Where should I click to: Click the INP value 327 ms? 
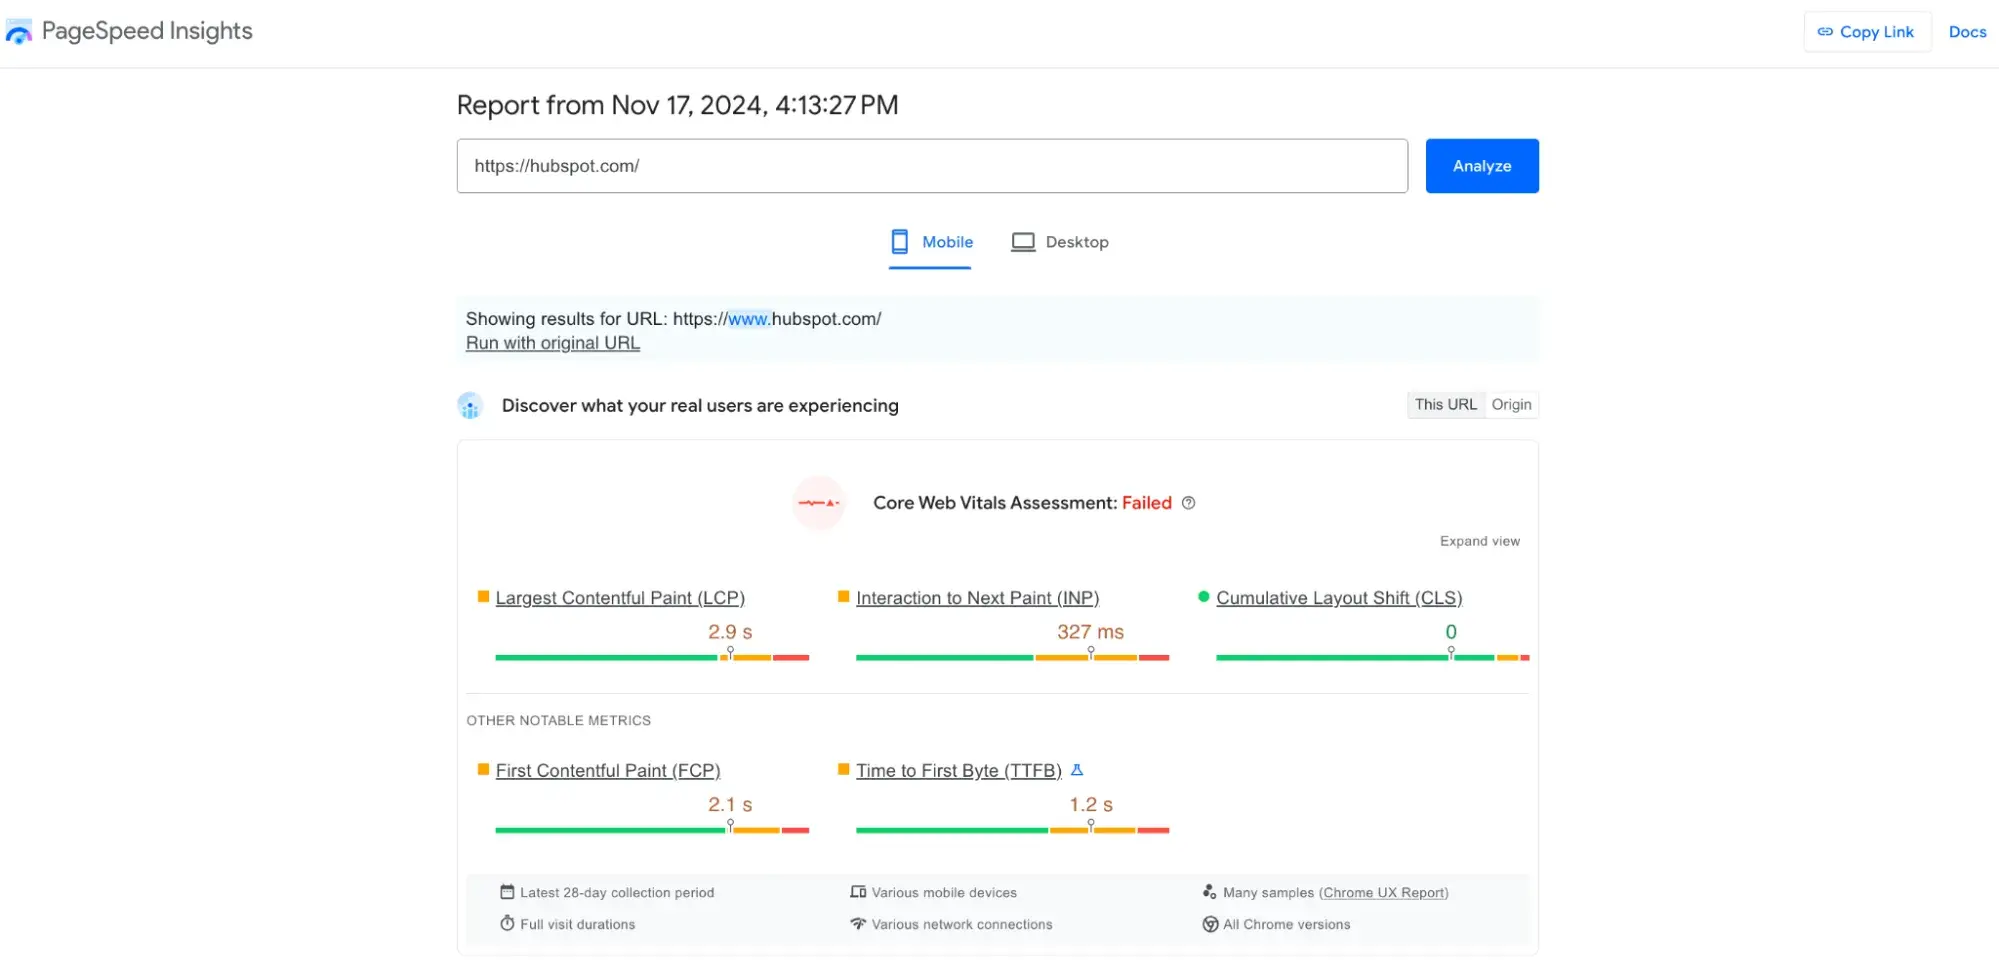pyautogui.click(x=1090, y=632)
